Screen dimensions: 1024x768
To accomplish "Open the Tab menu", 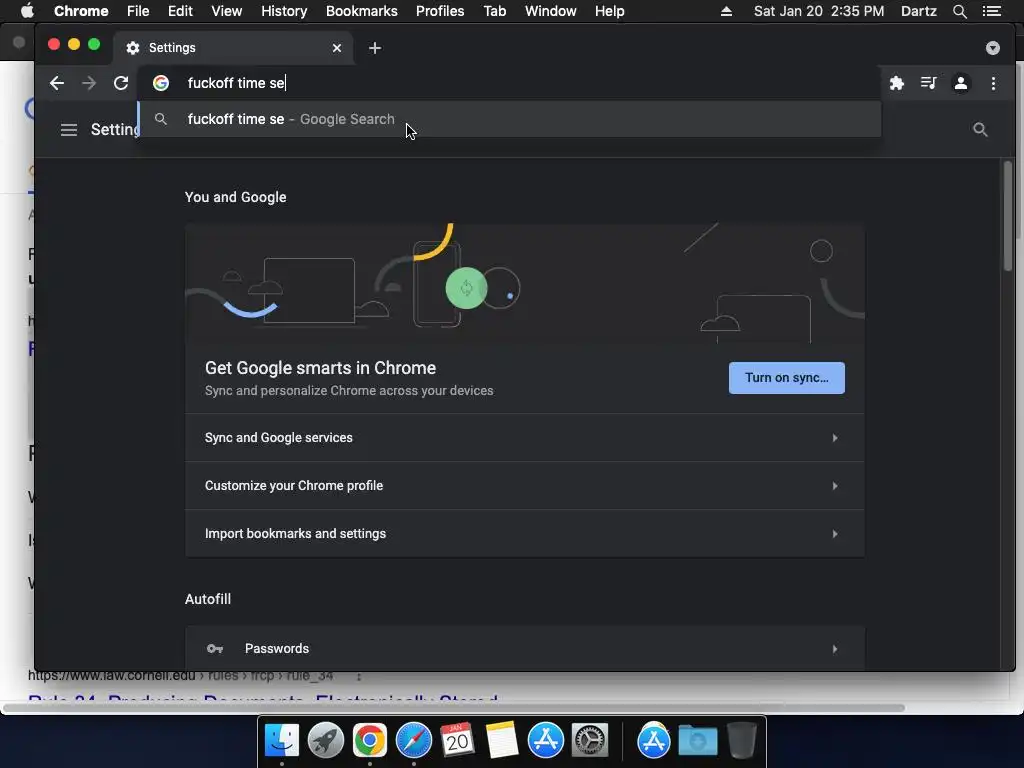I will click(x=494, y=11).
